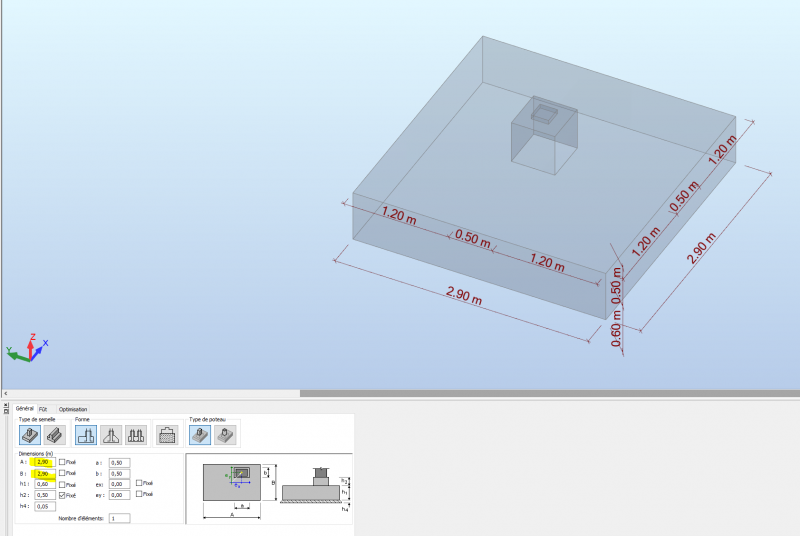This screenshot has height=536, width=800.
Task: Click the lean concrete footing icon
Action: [167, 435]
